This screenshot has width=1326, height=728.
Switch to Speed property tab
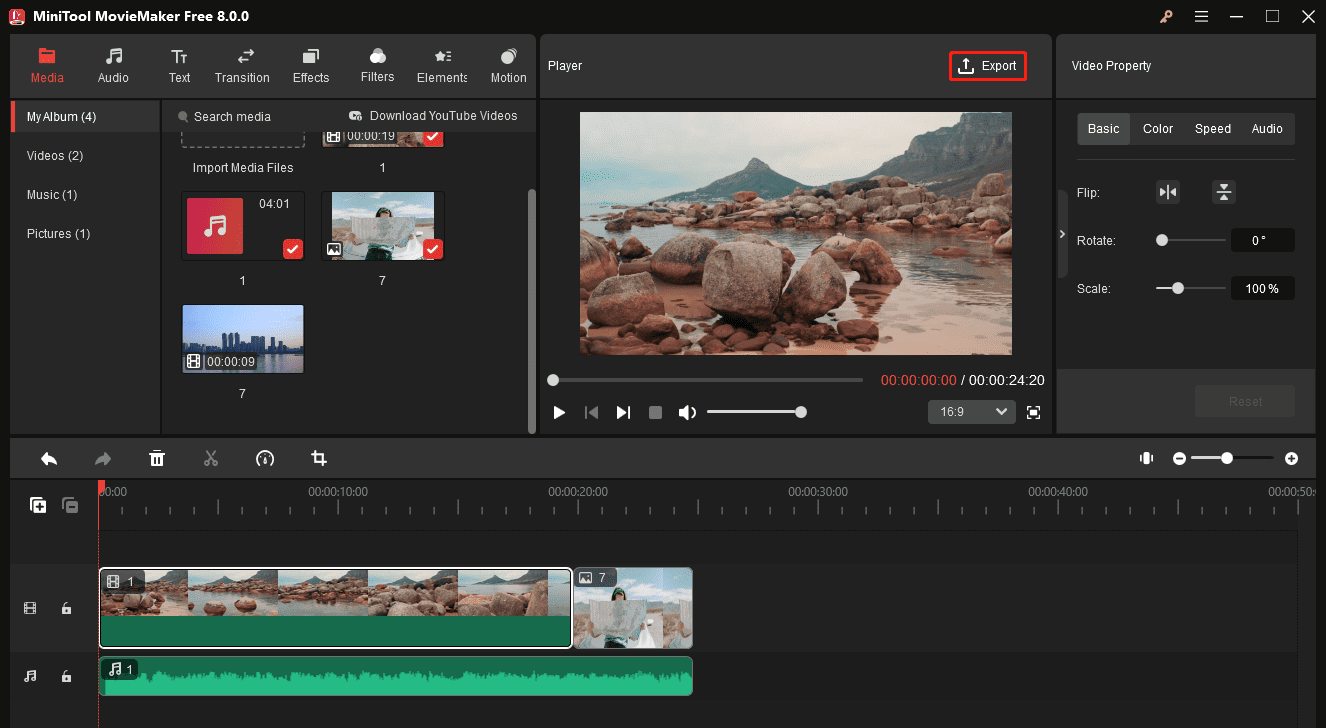pos(1213,129)
